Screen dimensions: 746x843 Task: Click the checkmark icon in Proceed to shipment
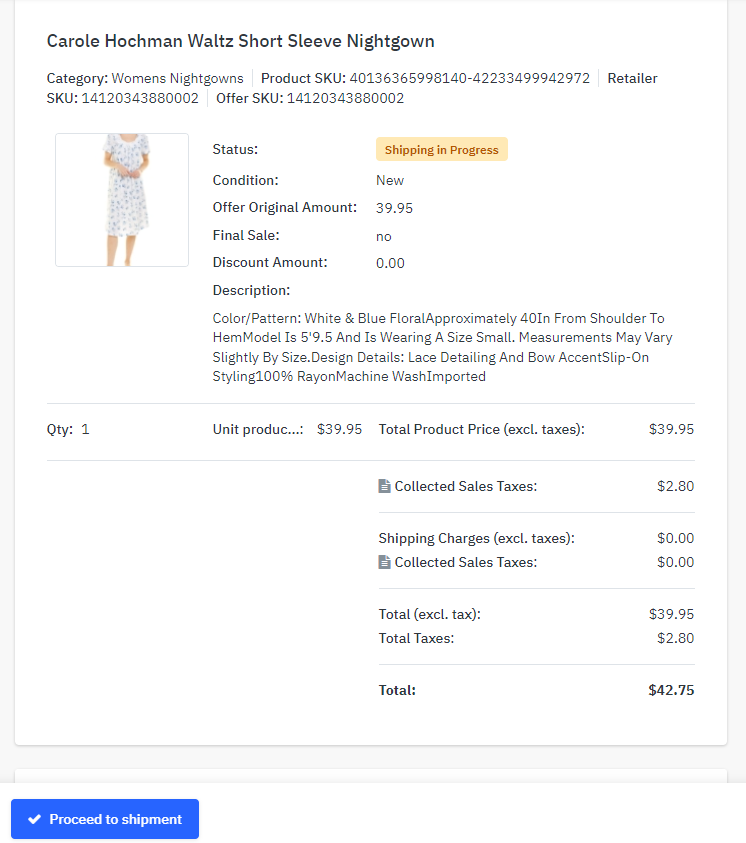click(x=34, y=819)
